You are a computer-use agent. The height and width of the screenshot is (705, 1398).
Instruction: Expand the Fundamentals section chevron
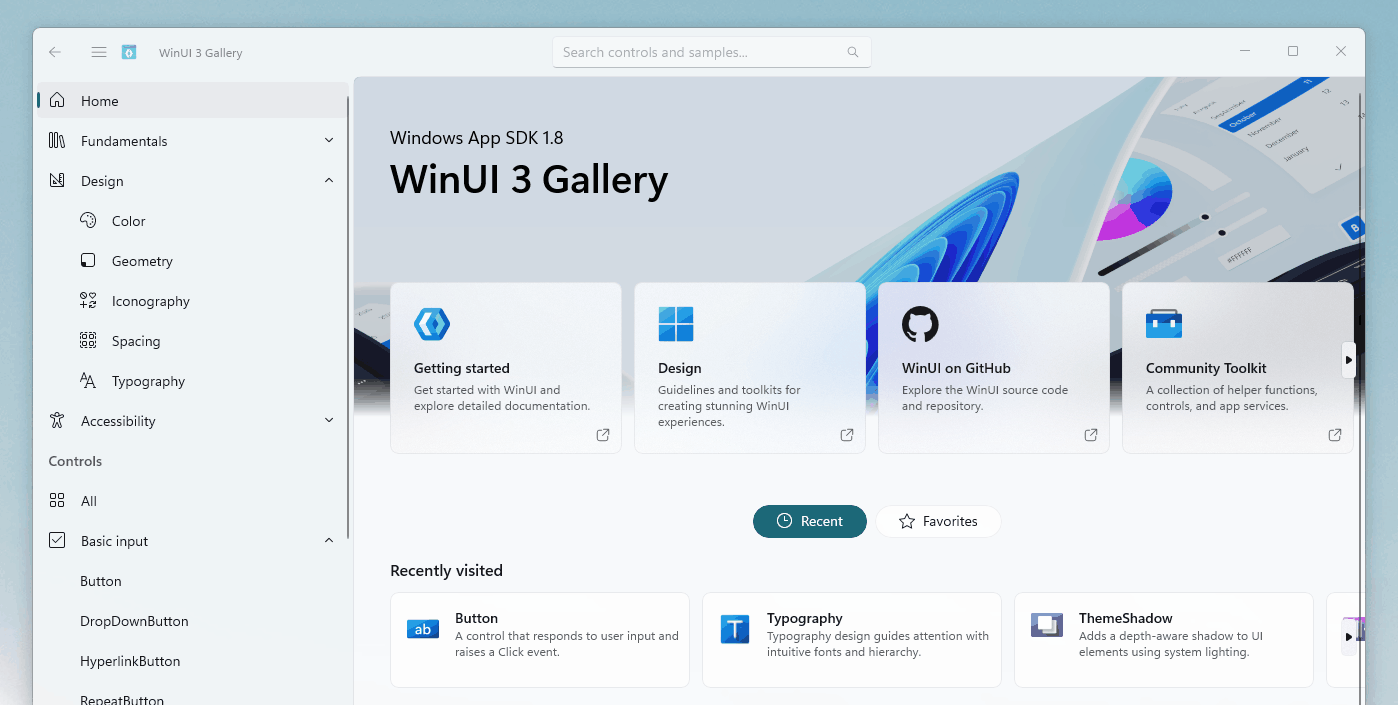click(x=329, y=141)
